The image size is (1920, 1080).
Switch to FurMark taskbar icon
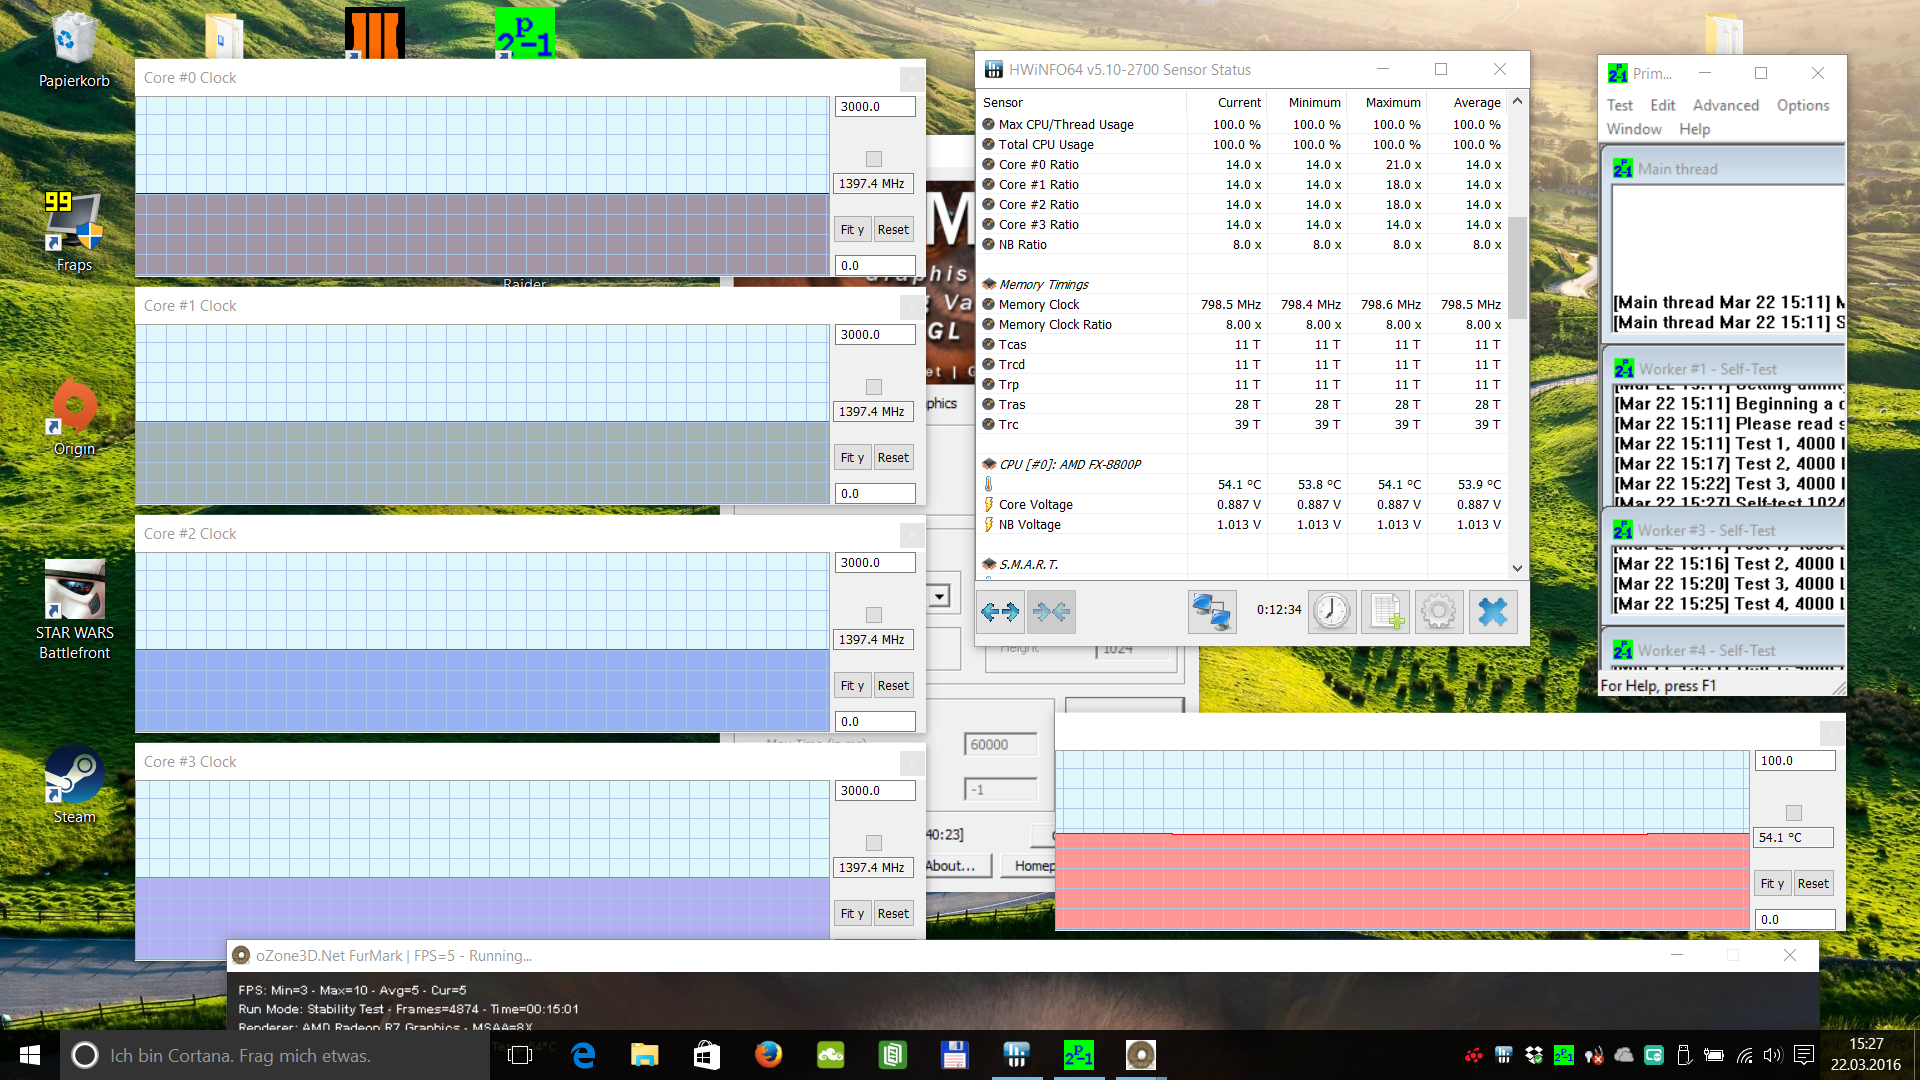[1141, 1055]
